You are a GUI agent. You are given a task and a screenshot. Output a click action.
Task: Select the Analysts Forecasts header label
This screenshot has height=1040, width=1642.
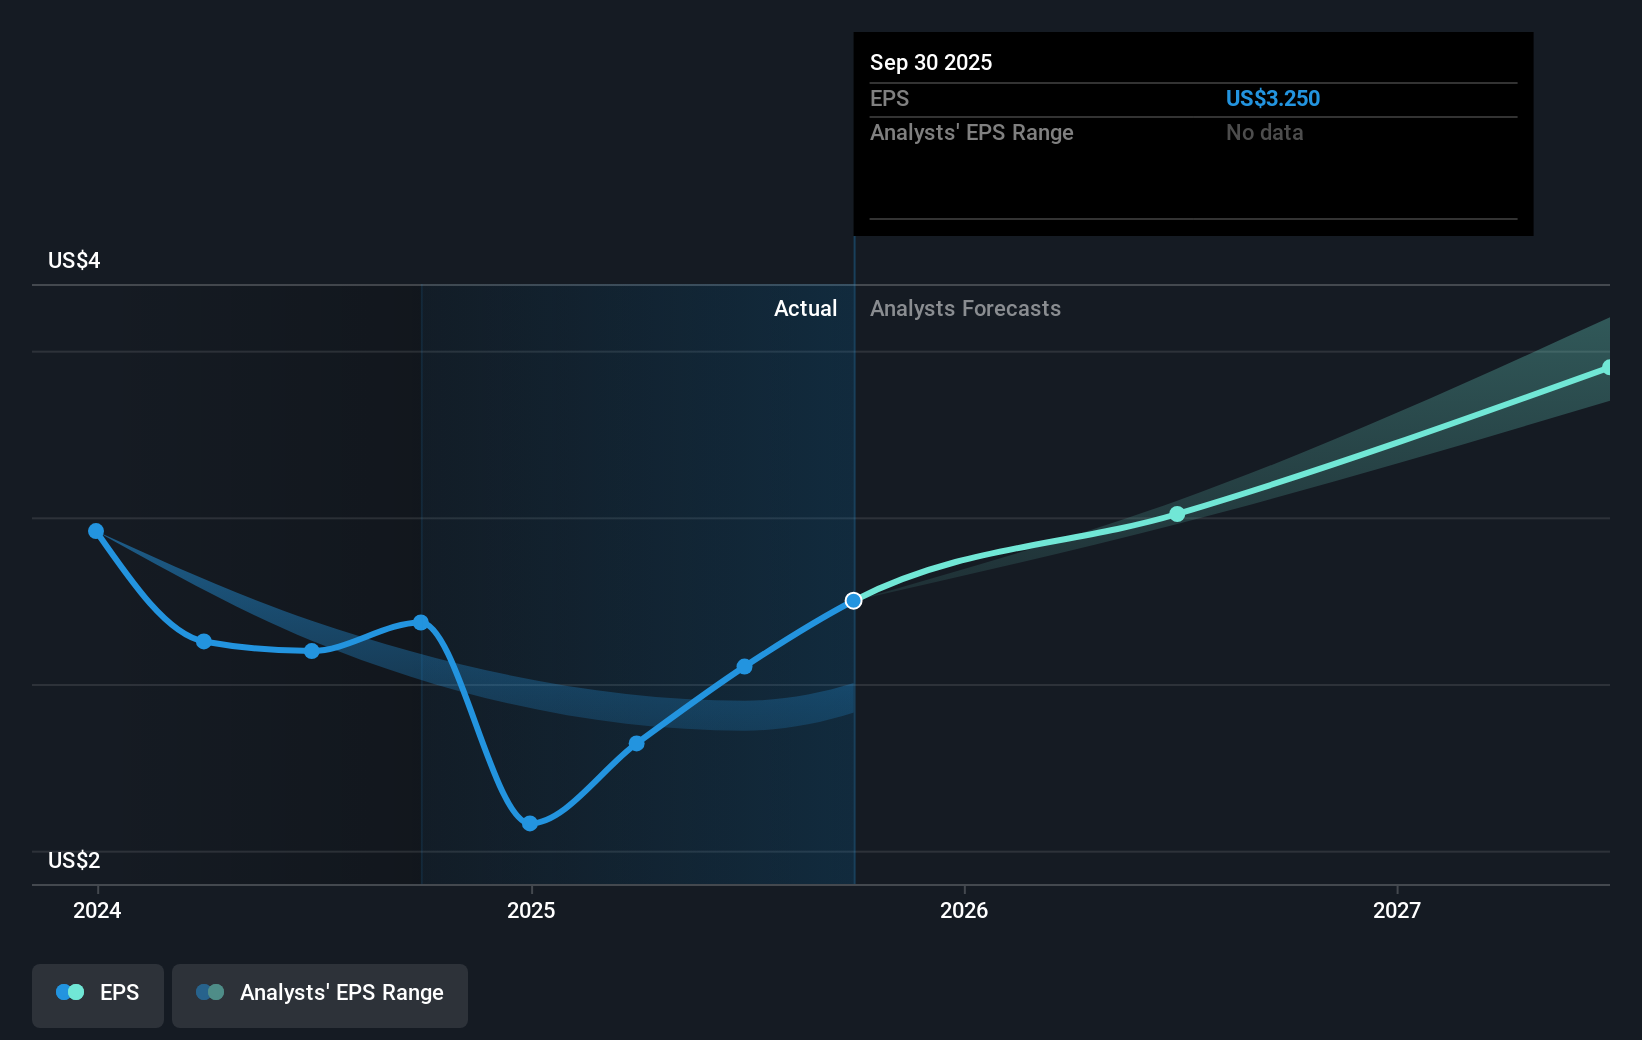pyautogui.click(x=965, y=308)
